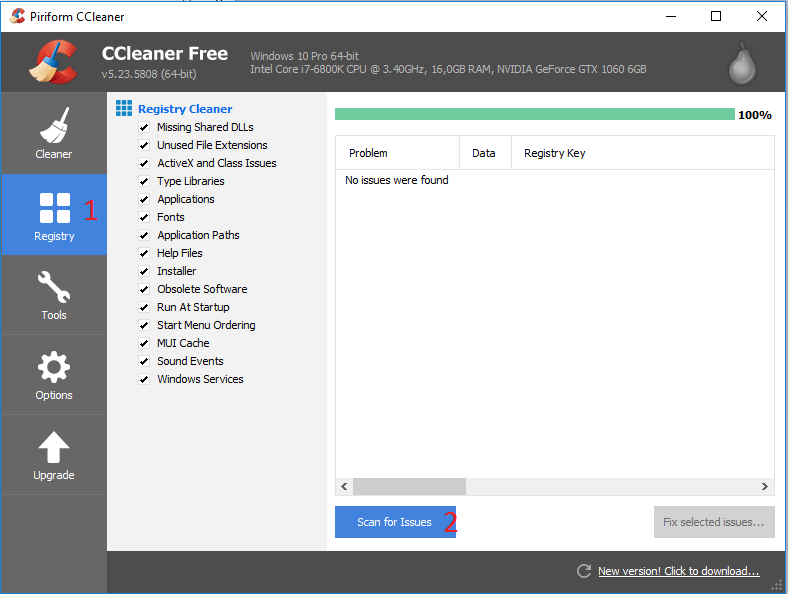Toggle Obsolete Software checkbox
This screenshot has width=788, height=594.
point(144,289)
